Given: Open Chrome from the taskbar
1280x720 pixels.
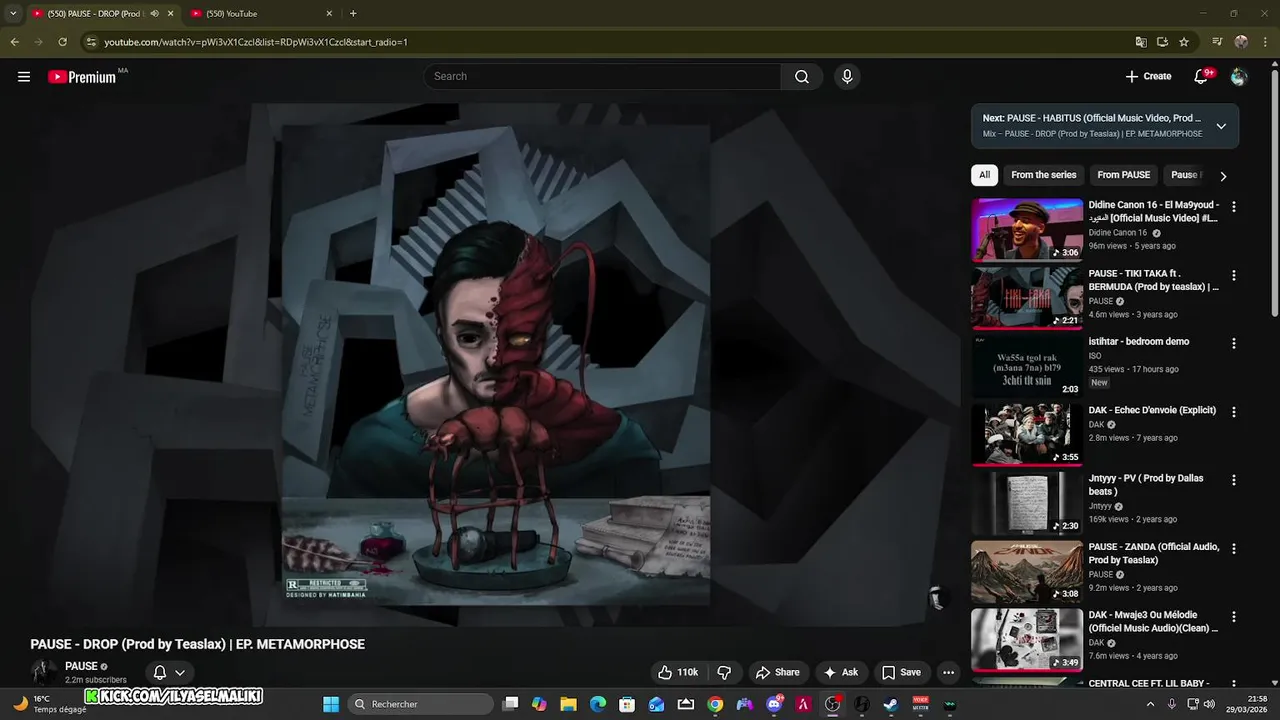Looking at the screenshot, I should coord(715,704).
